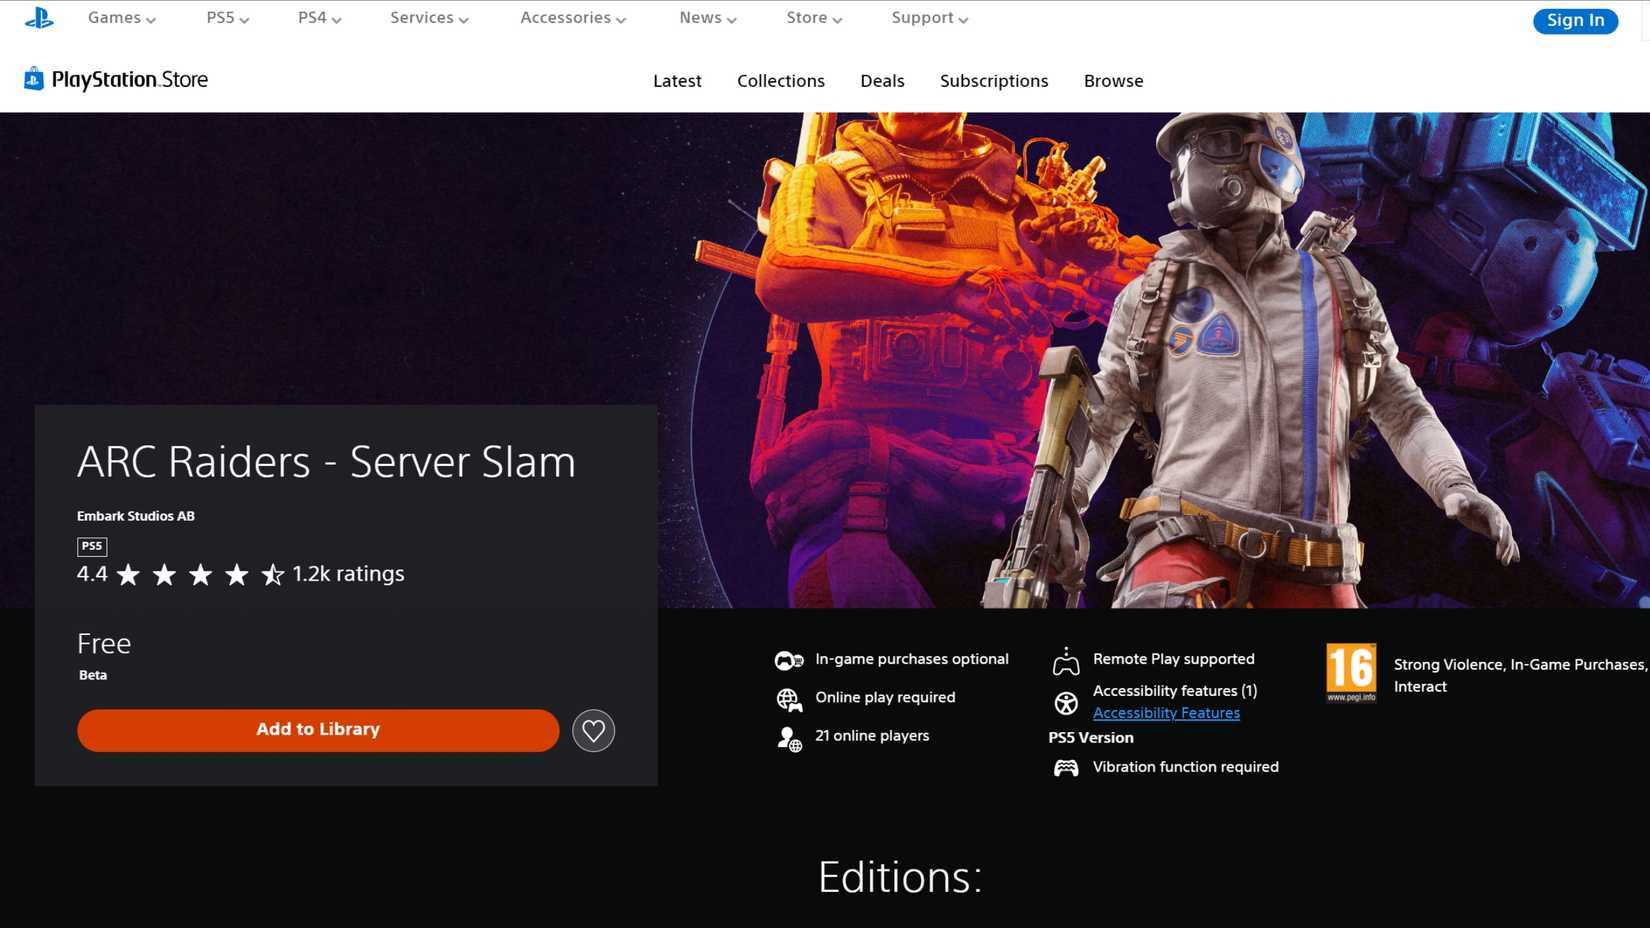
Task: Click the in-game purchases controller icon
Action: 789,659
